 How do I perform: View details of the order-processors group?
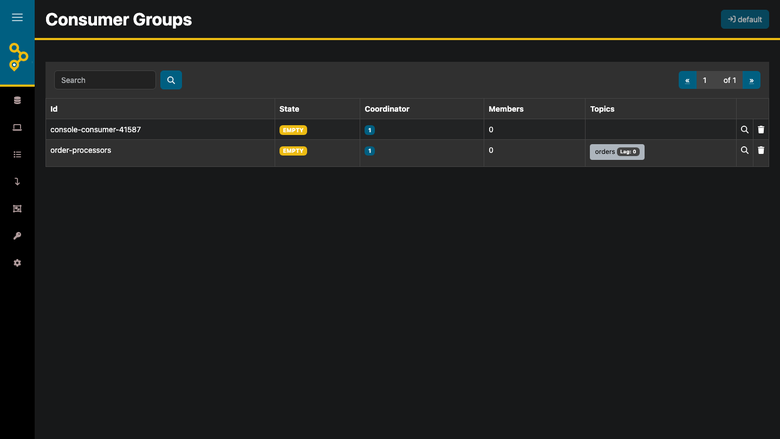pos(744,150)
